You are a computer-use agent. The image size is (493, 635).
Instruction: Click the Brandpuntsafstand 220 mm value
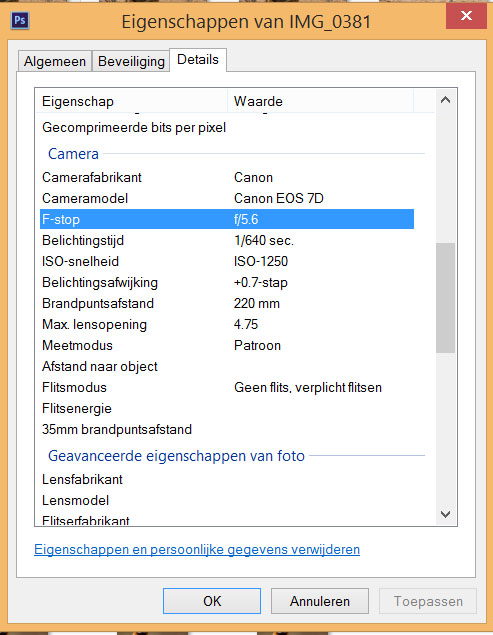257,303
